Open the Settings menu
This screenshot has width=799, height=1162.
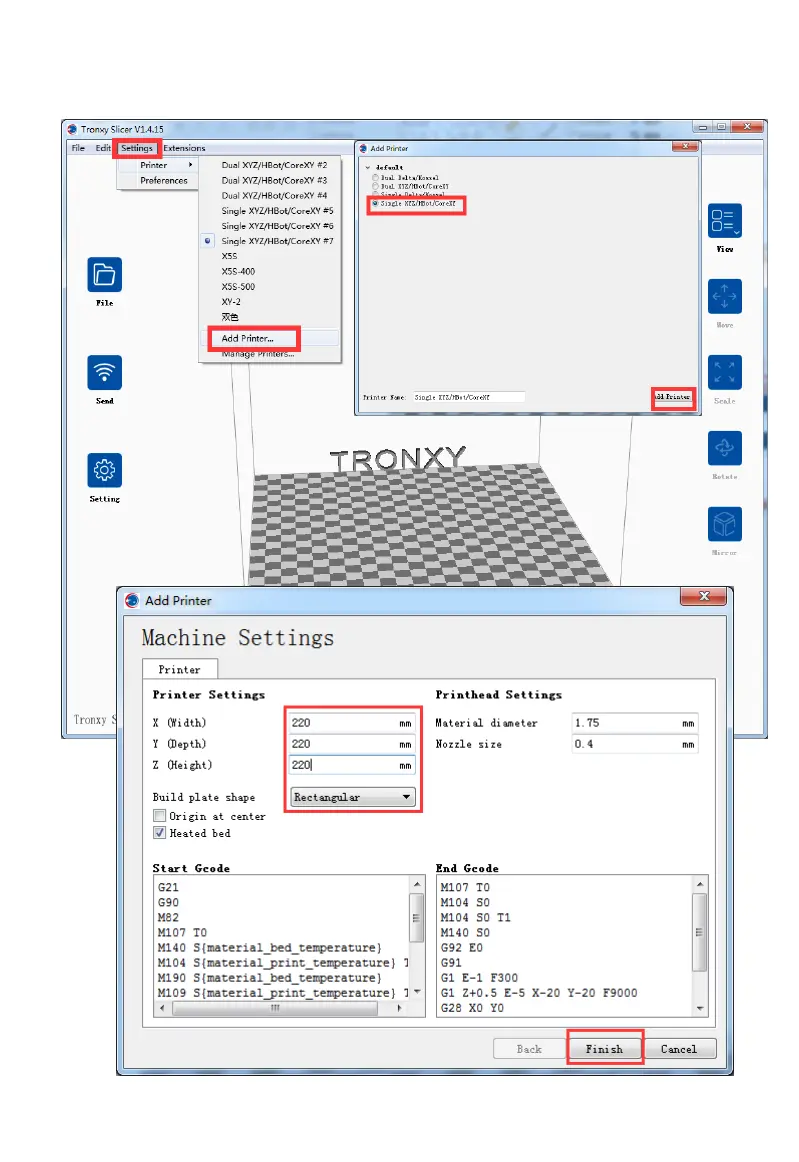pyautogui.click(x=136, y=148)
